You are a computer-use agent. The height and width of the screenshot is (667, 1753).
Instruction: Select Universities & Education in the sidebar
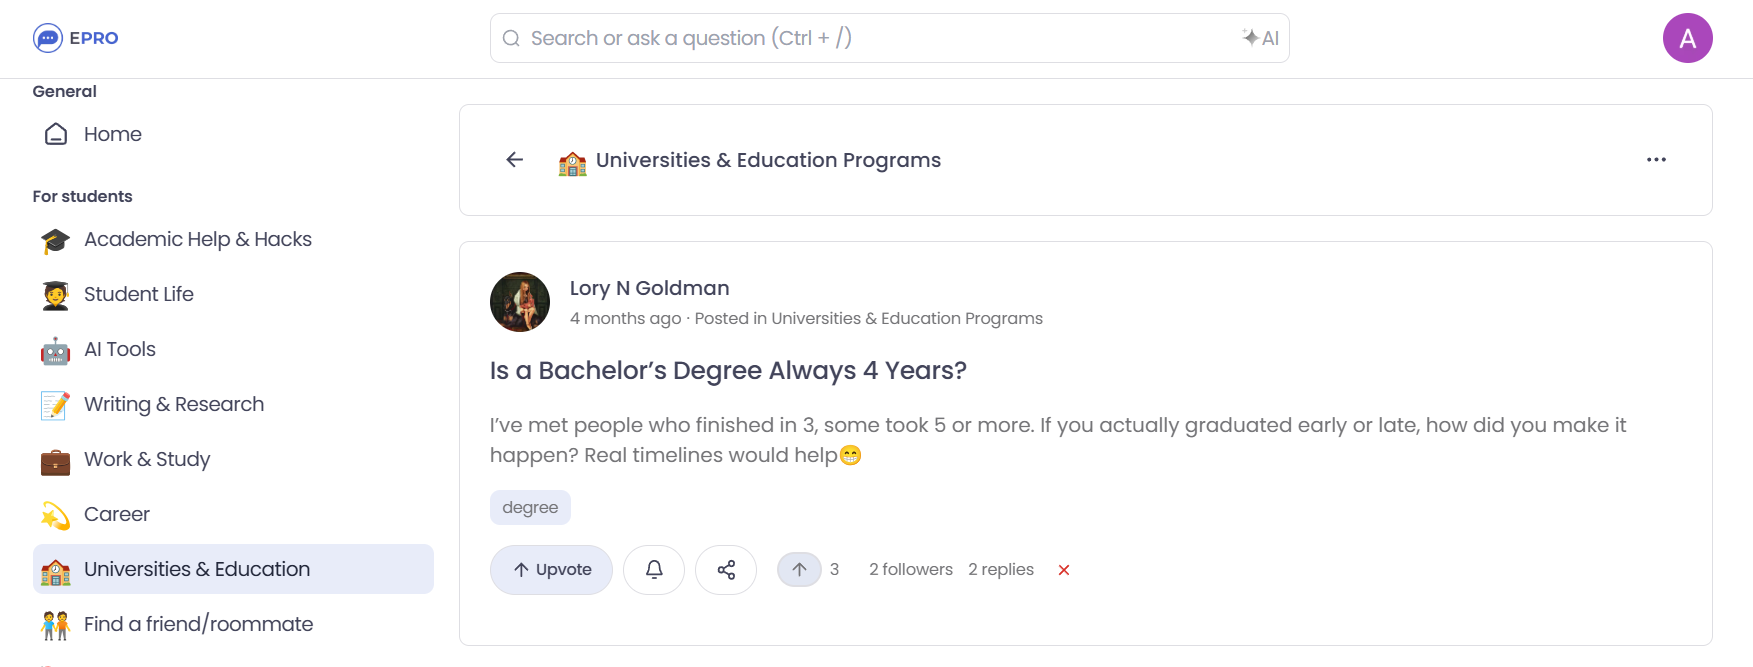[x=196, y=569]
